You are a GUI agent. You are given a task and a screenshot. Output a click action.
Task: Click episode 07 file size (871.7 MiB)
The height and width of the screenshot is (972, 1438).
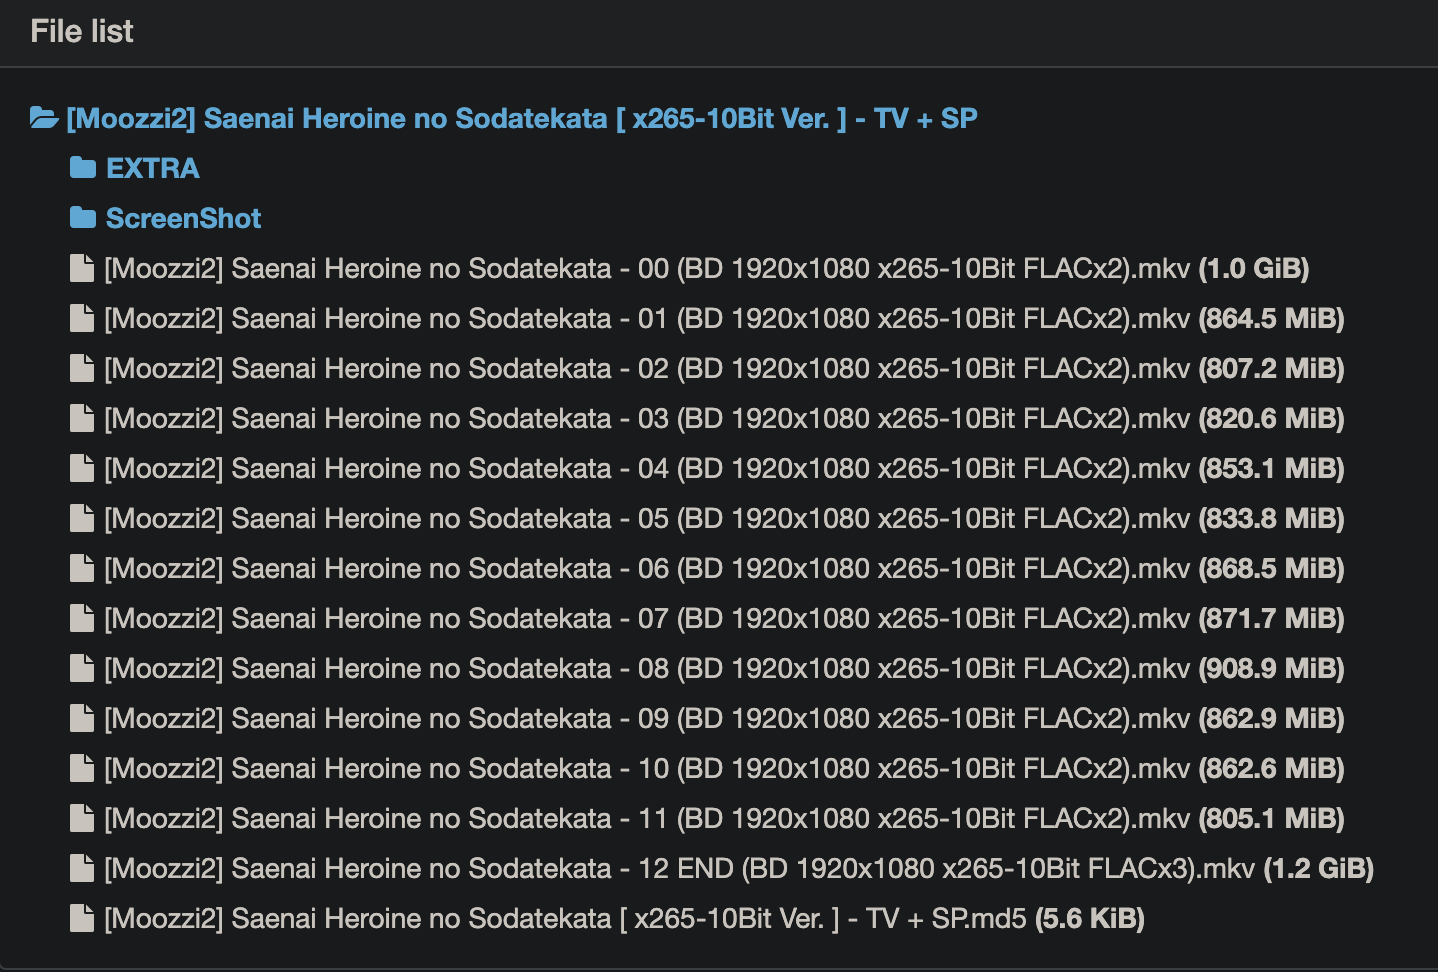click(x=1271, y=618)
